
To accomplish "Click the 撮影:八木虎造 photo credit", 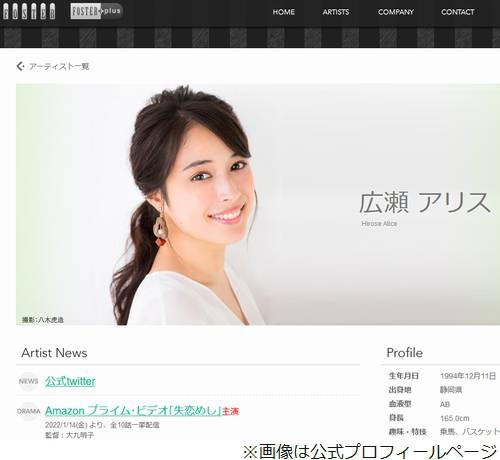I will tap(43, 320).
